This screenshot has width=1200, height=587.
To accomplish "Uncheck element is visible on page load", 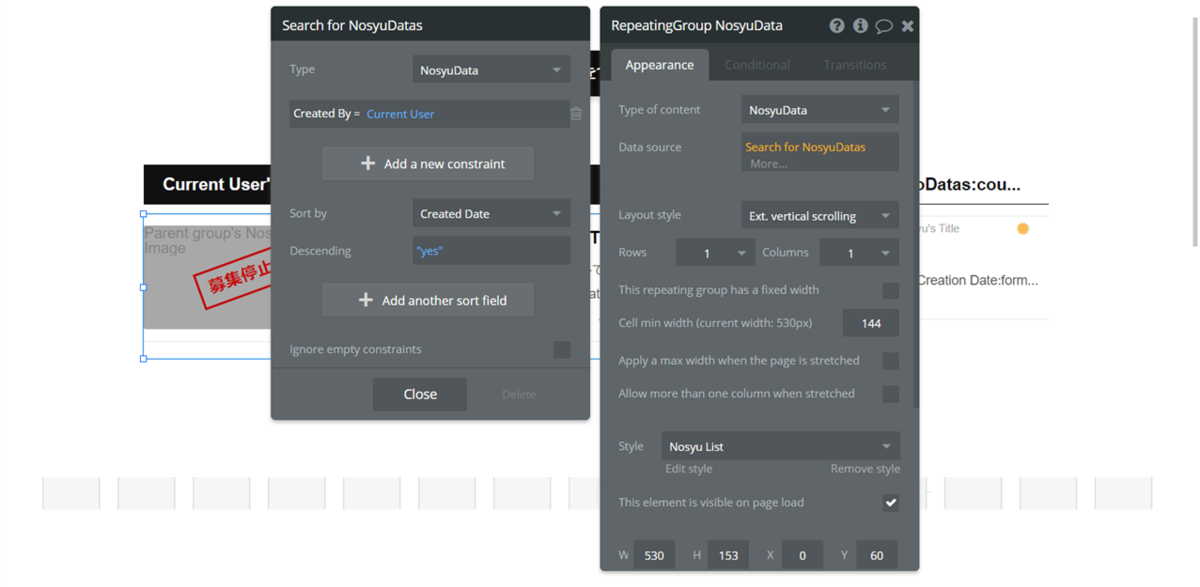I will click(890, 503).
